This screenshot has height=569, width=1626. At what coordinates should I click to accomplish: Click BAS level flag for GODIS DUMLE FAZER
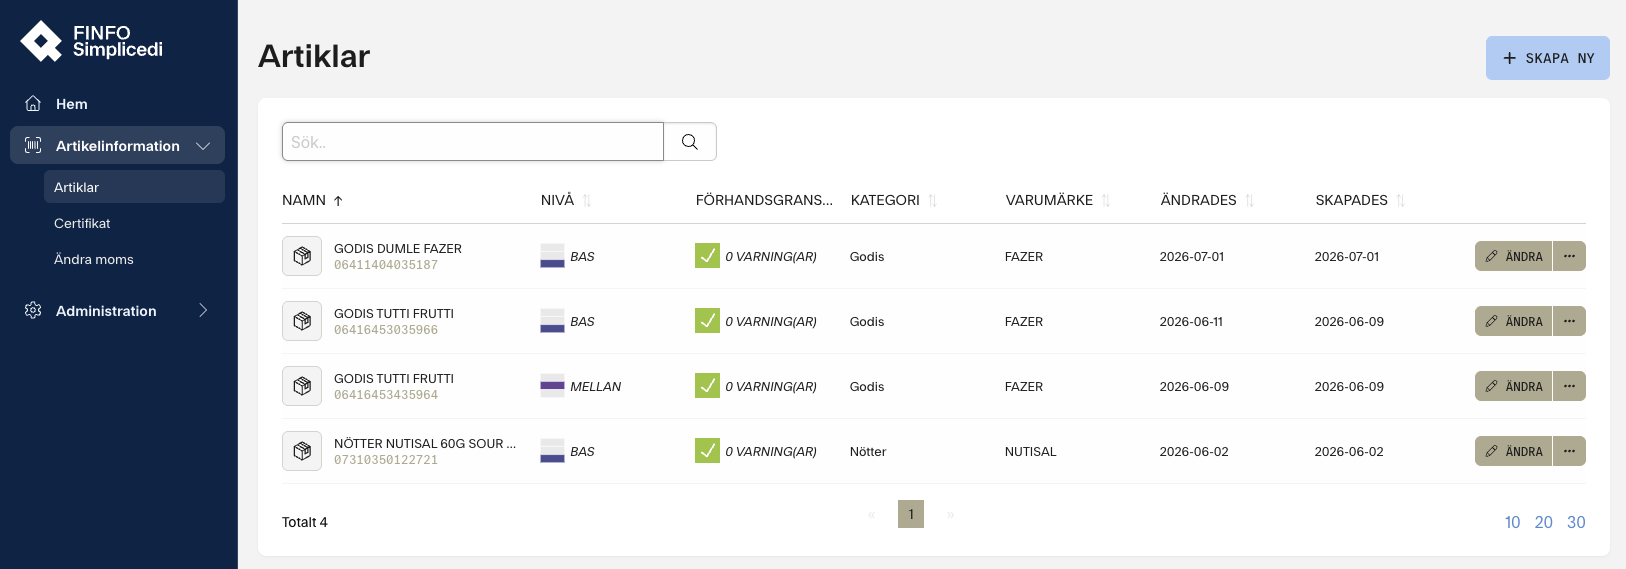click(552, 256)
